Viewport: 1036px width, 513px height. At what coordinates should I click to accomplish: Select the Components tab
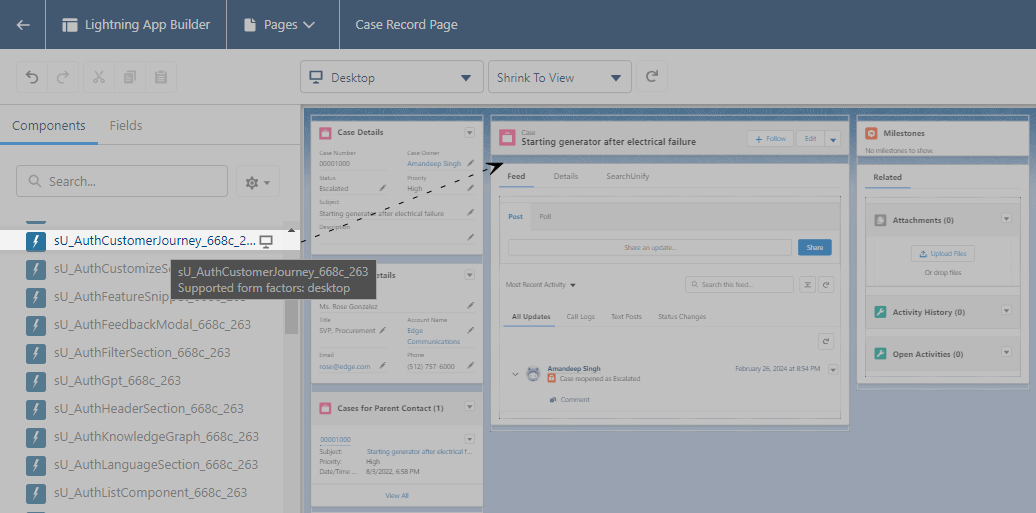[x=49, y=126]
